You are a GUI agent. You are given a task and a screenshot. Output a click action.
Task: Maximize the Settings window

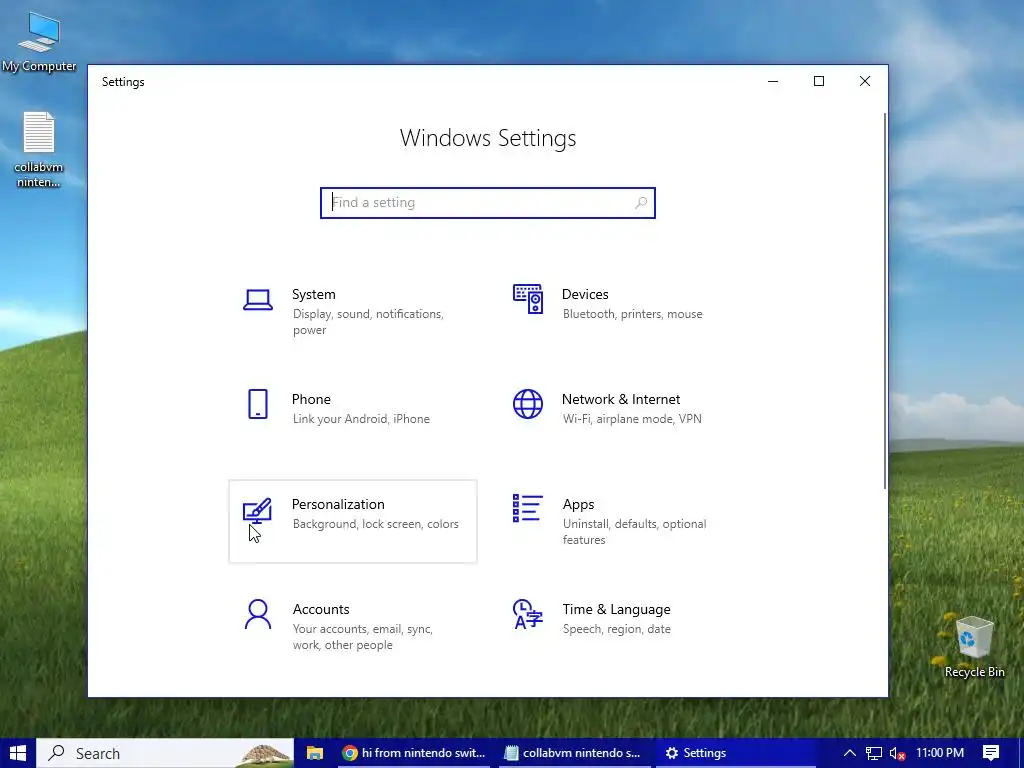(x=819, y=82)
